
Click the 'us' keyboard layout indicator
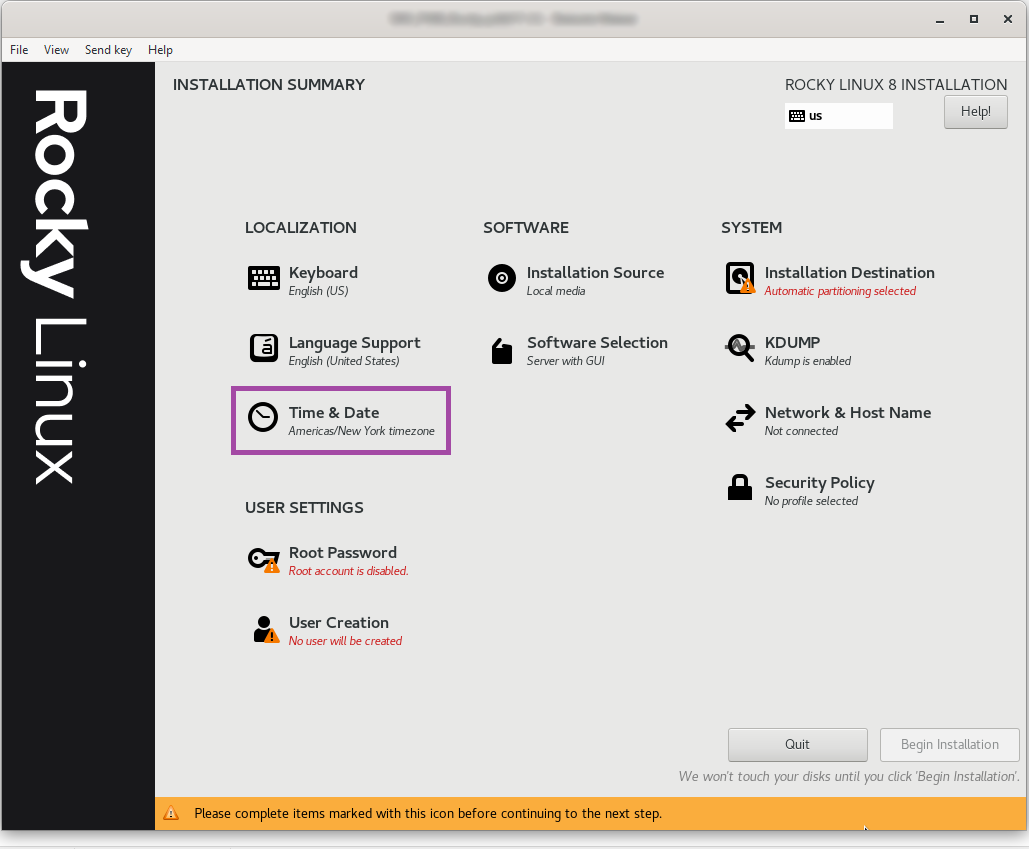[x=839, y=116]
